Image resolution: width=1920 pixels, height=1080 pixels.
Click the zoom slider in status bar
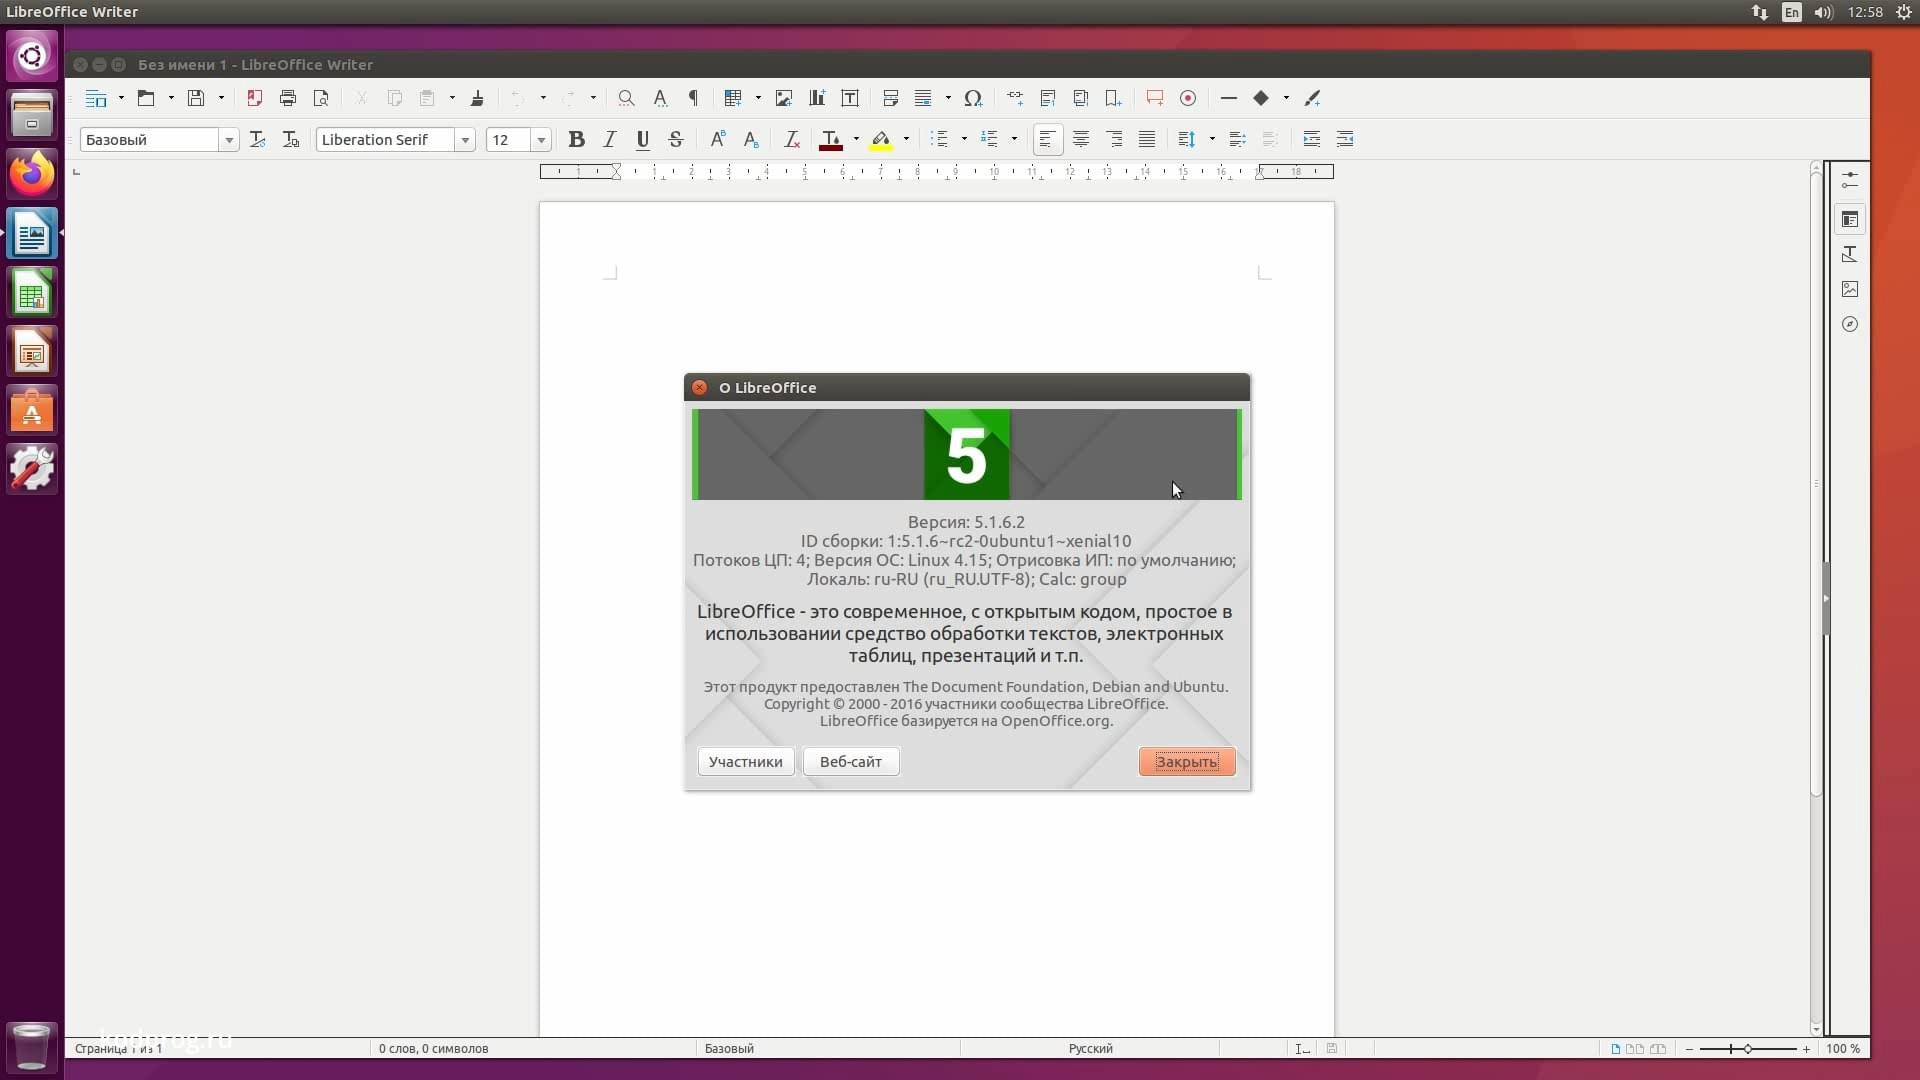[1748, 1049]
